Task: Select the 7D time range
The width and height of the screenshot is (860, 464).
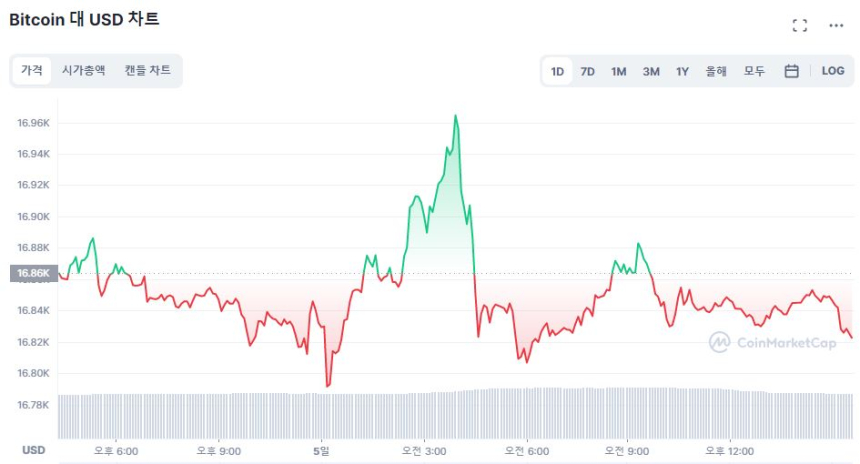Action: click(x=588, y=71)
